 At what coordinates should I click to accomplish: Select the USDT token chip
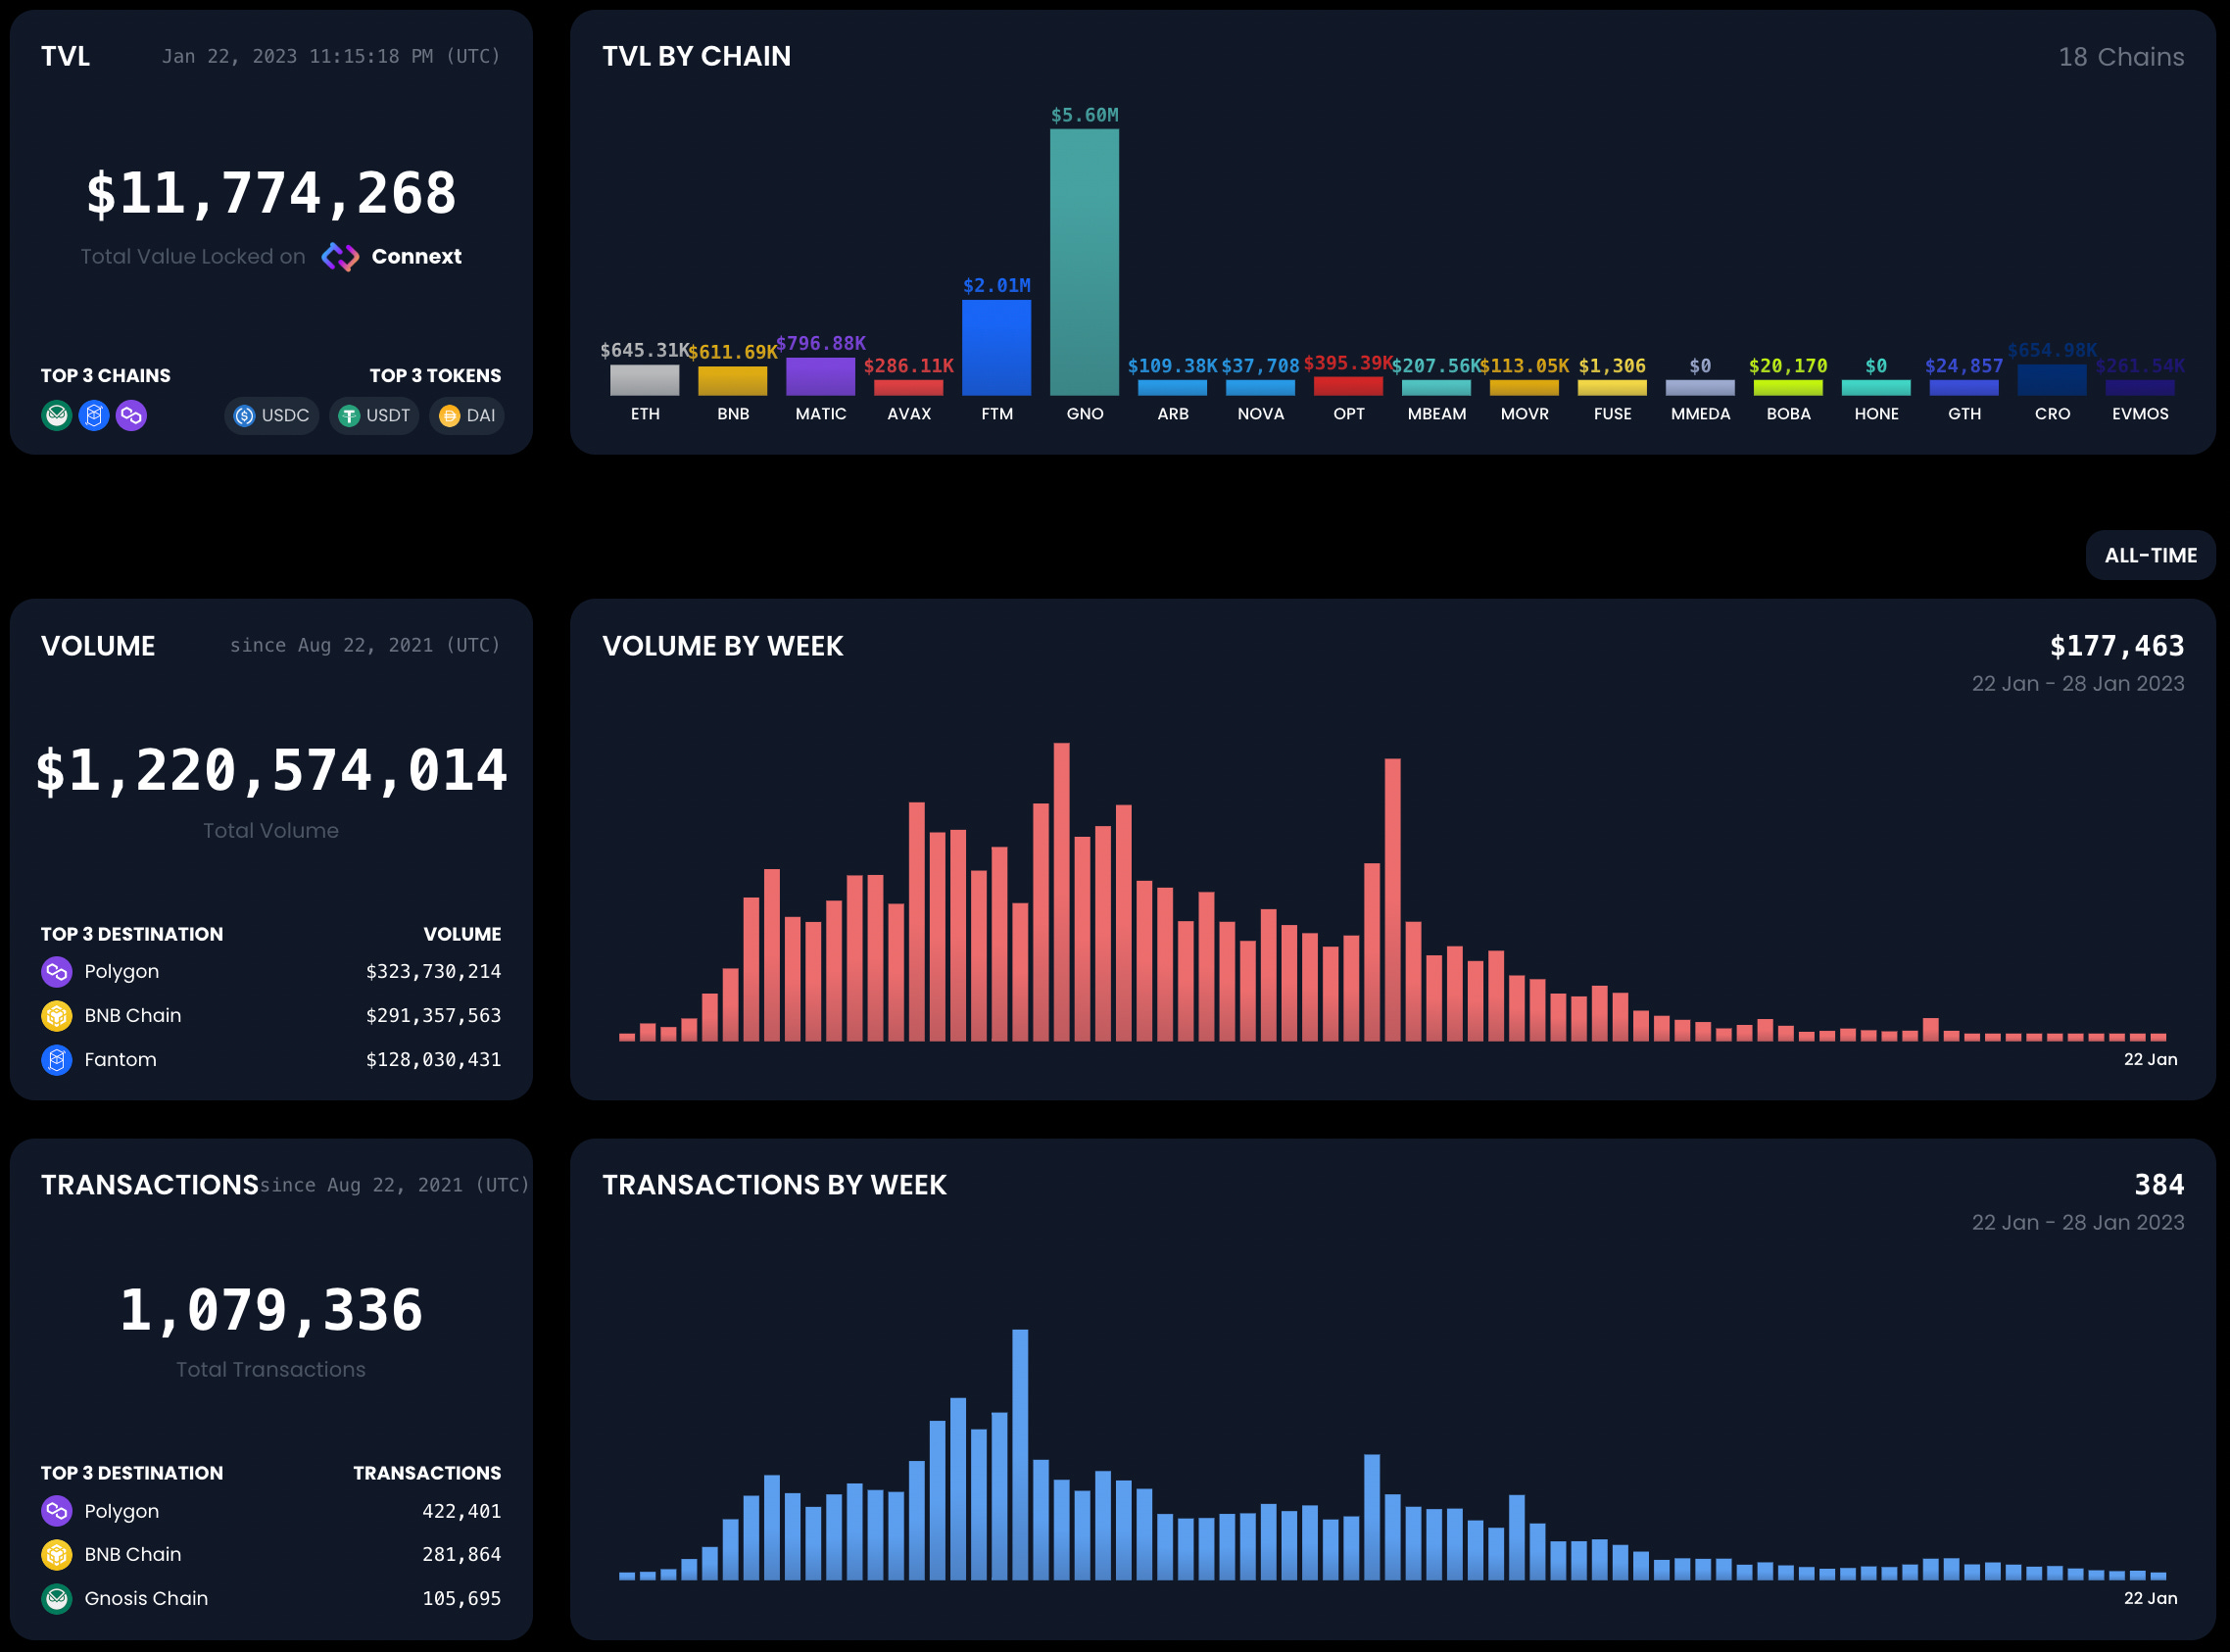click(375, 415)
